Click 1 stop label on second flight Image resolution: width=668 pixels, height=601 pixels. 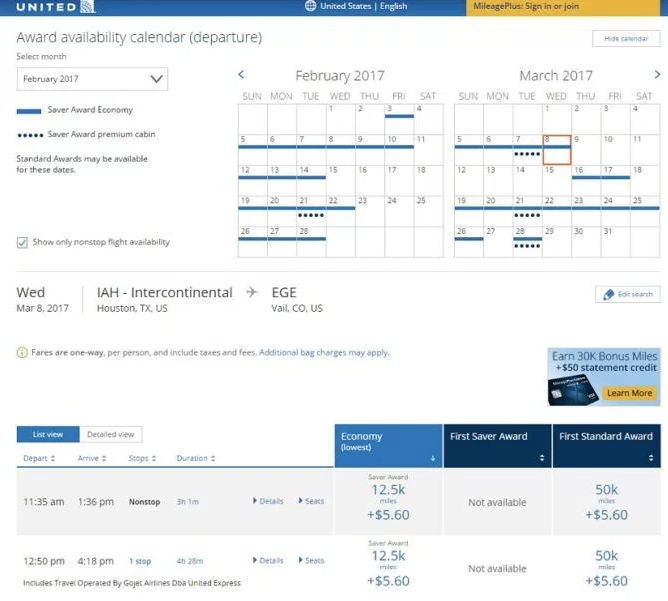point(140,561)
